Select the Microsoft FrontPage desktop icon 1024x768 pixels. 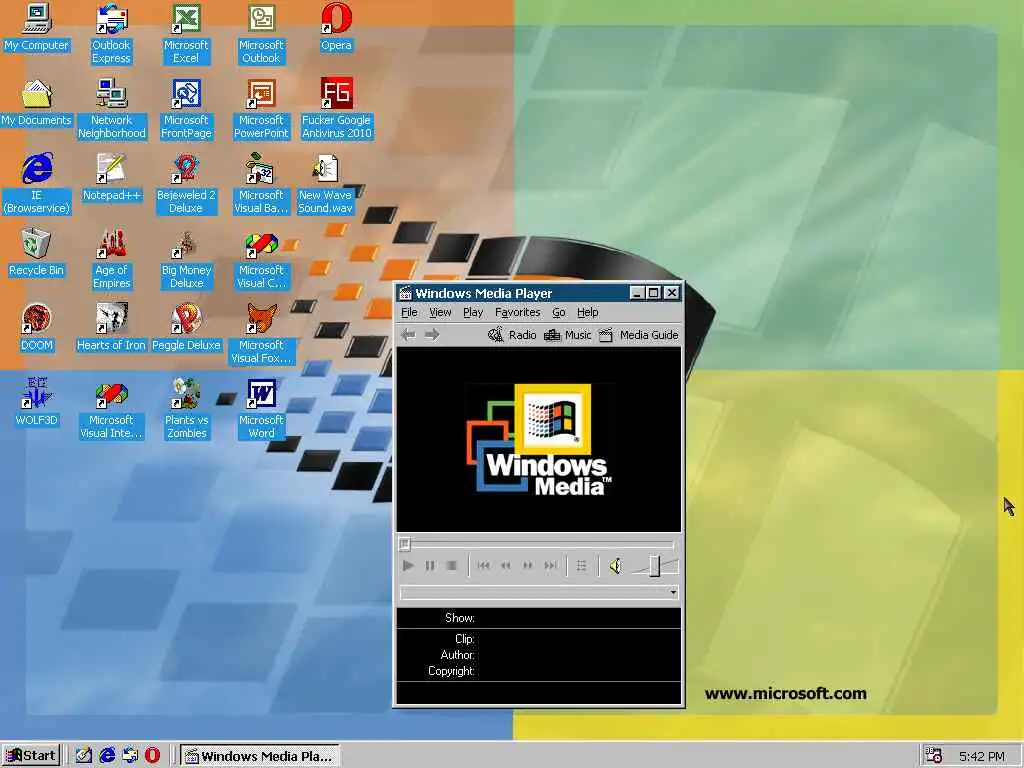coord(186,109)
